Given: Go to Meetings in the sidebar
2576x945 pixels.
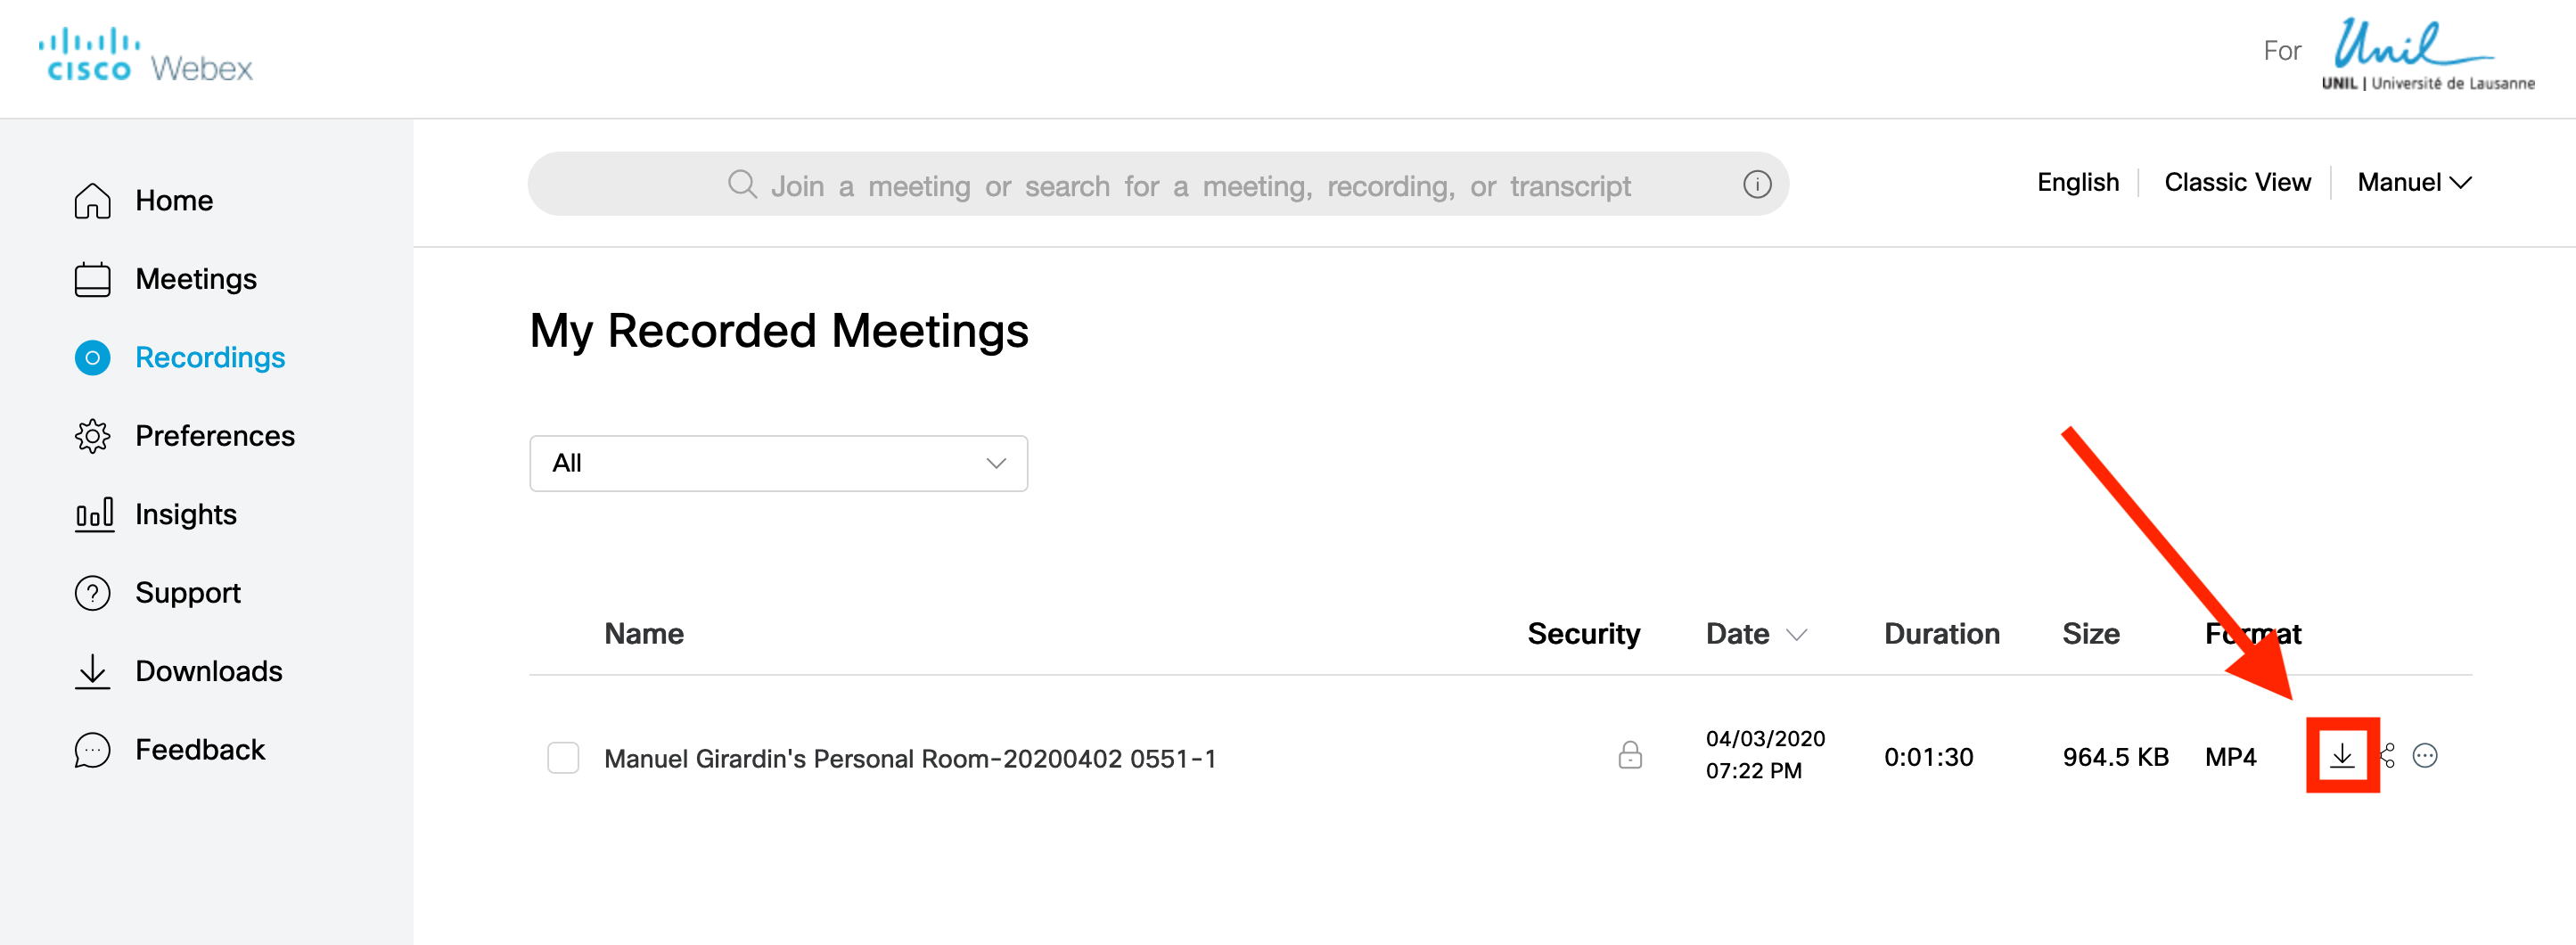Looking at the screenshot, I should pos(196,279).
